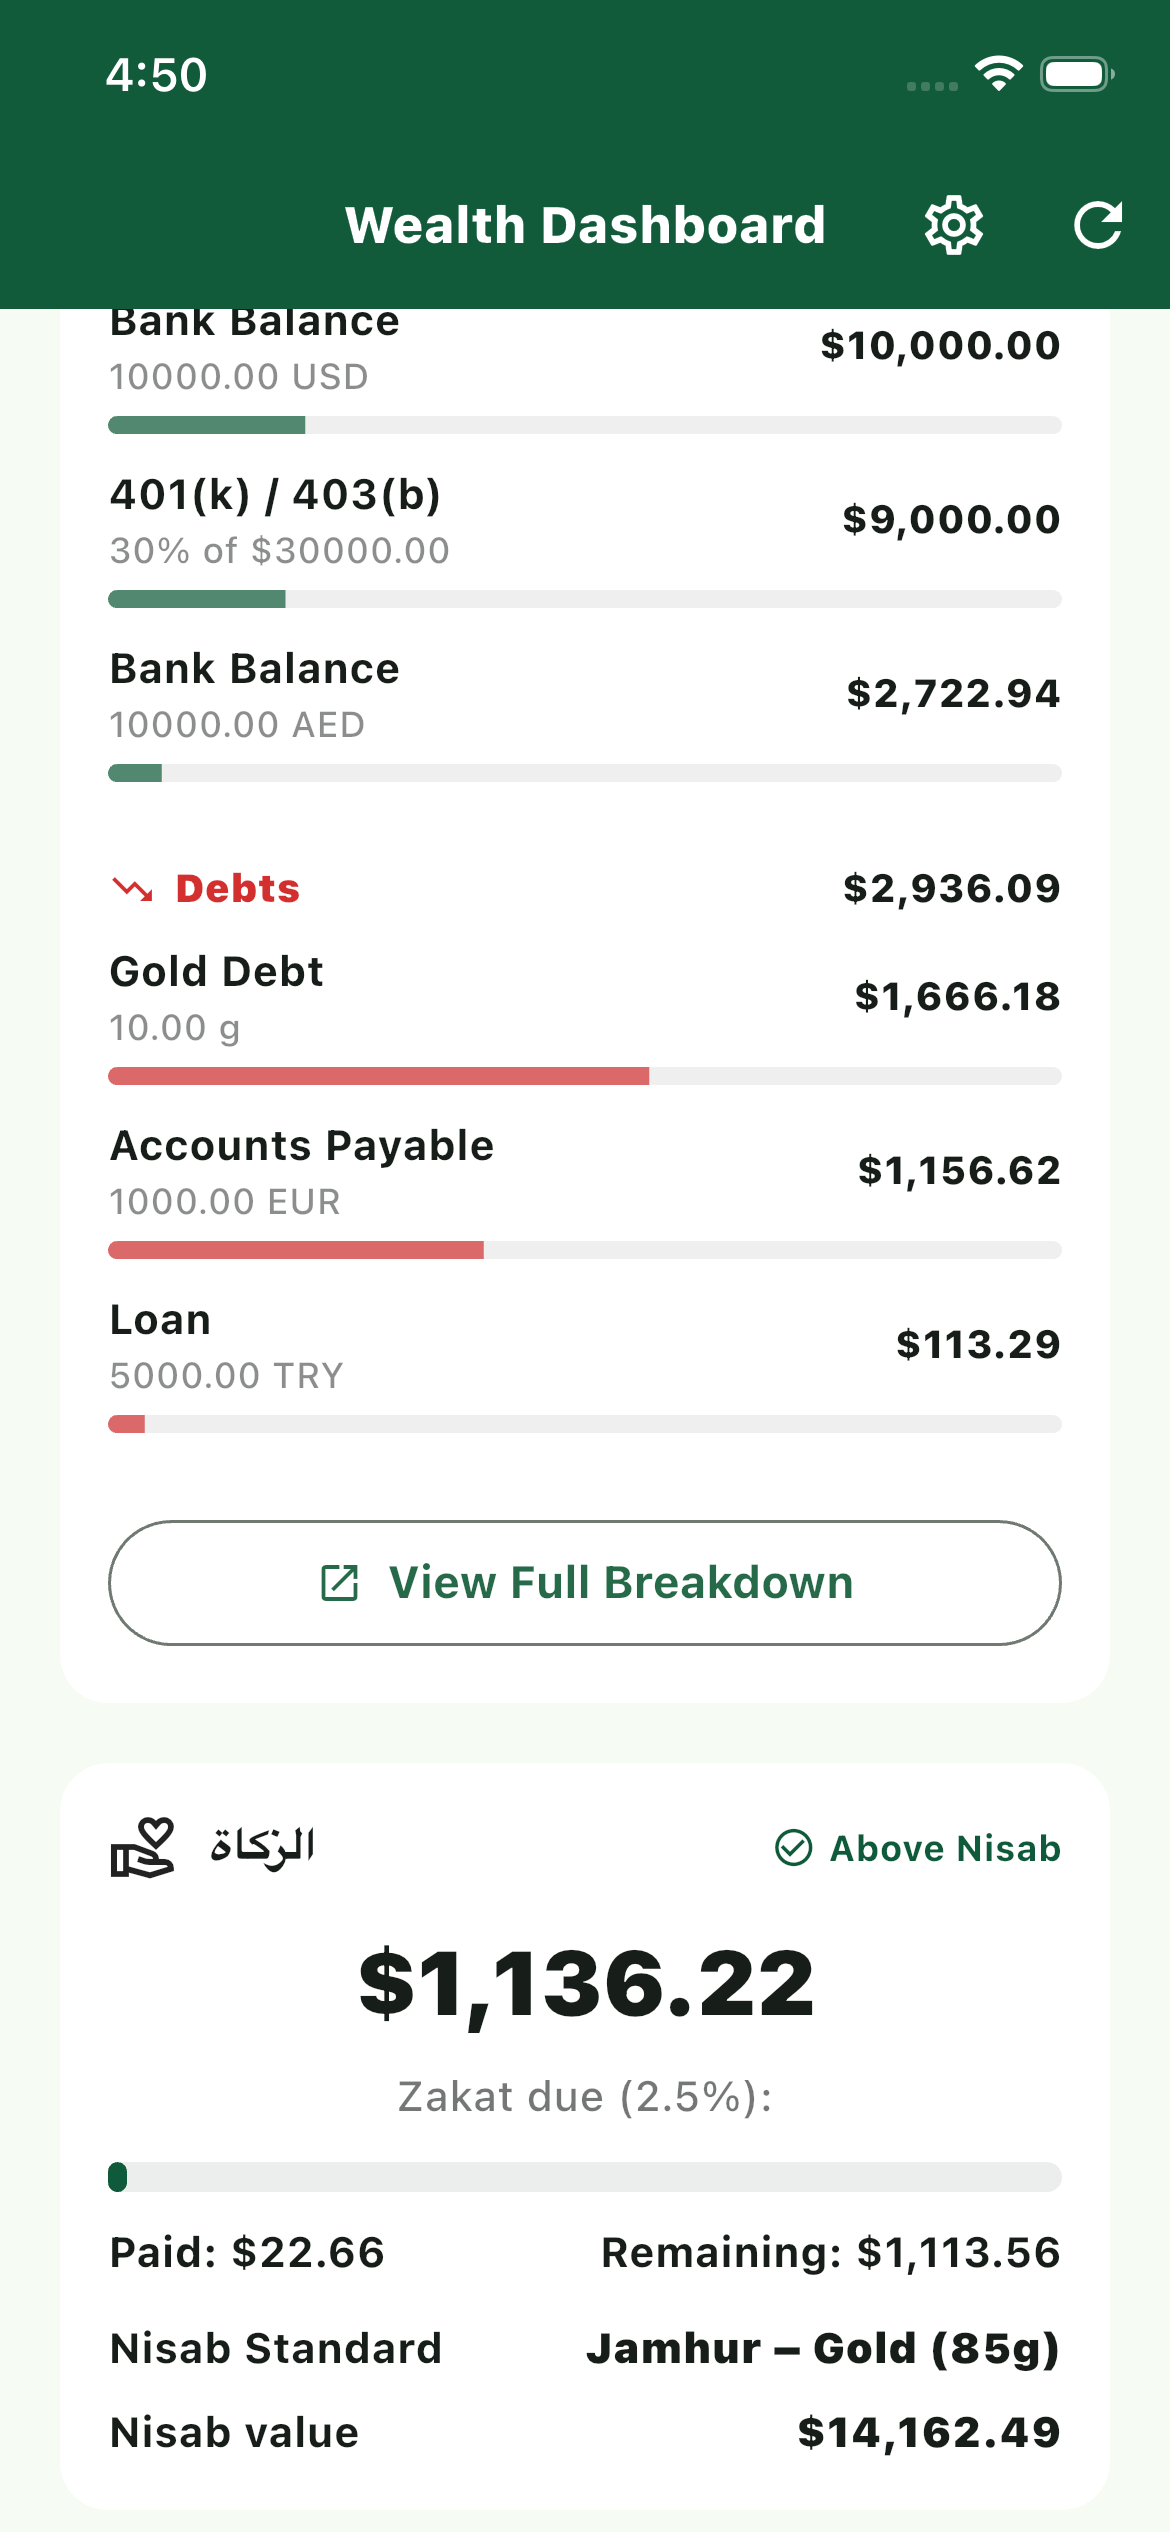Select the Loan 5000.00 TRY entry
1170x2532 pixels.
point(585,1346)
